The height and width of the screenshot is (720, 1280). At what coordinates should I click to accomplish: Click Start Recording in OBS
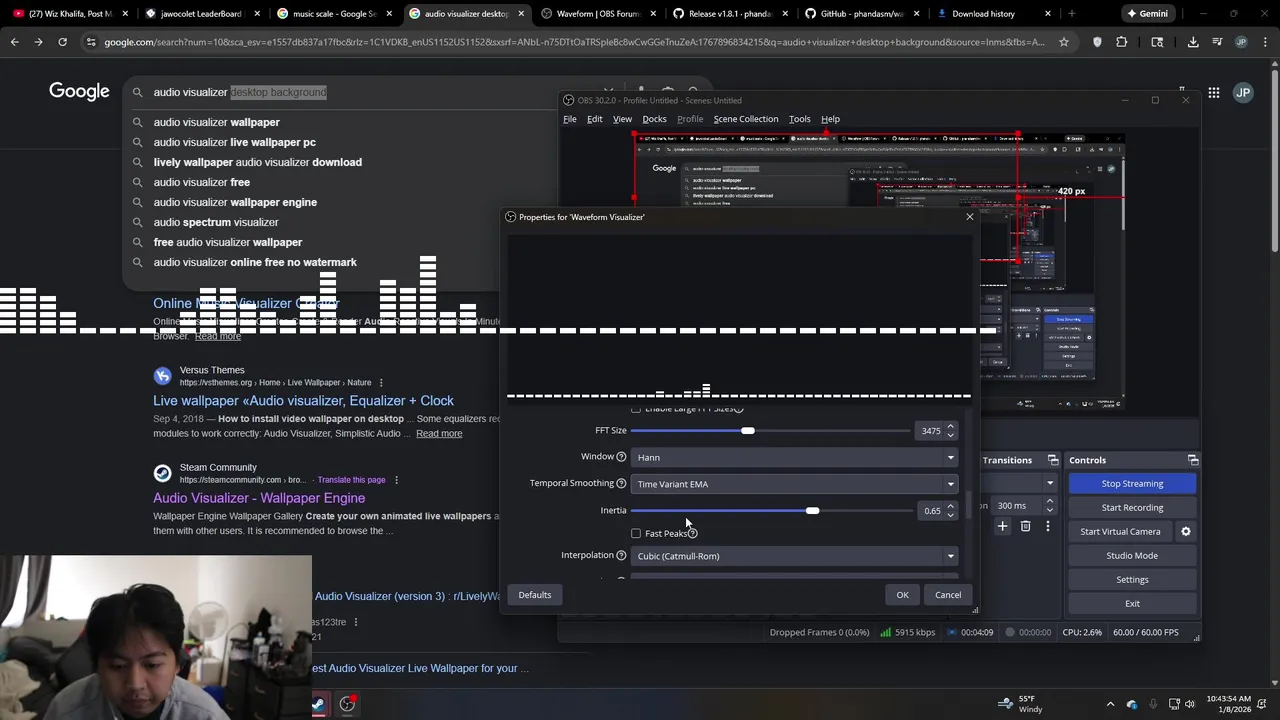[x=1132, y=507]
